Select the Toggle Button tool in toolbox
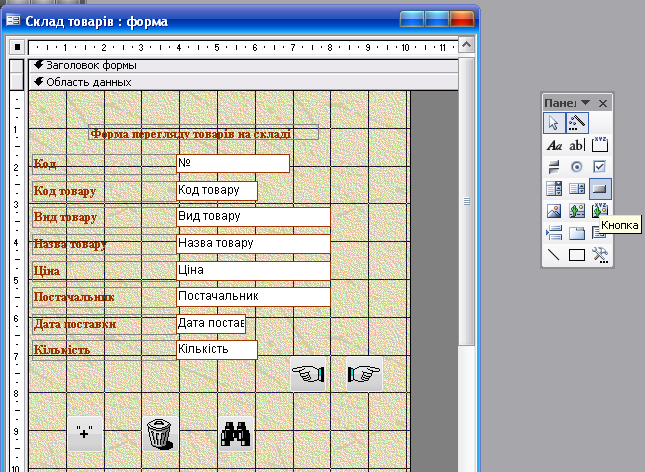The width and height of the screenshot is (645, 472). 554,167
